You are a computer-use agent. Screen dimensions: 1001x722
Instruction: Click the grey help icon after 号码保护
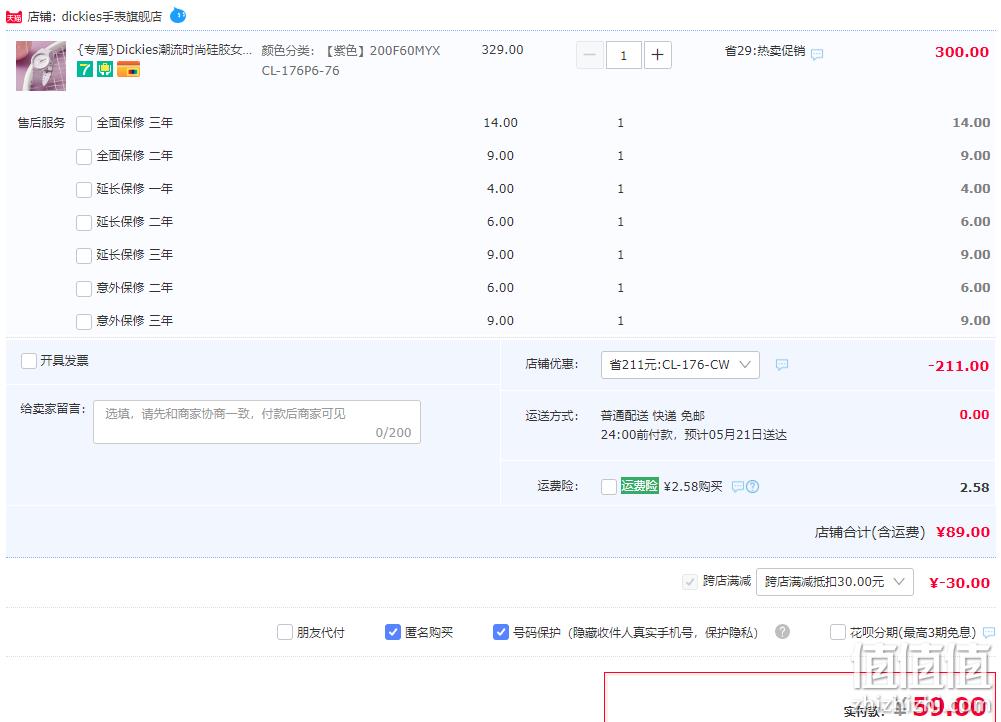tap(782, 631)
